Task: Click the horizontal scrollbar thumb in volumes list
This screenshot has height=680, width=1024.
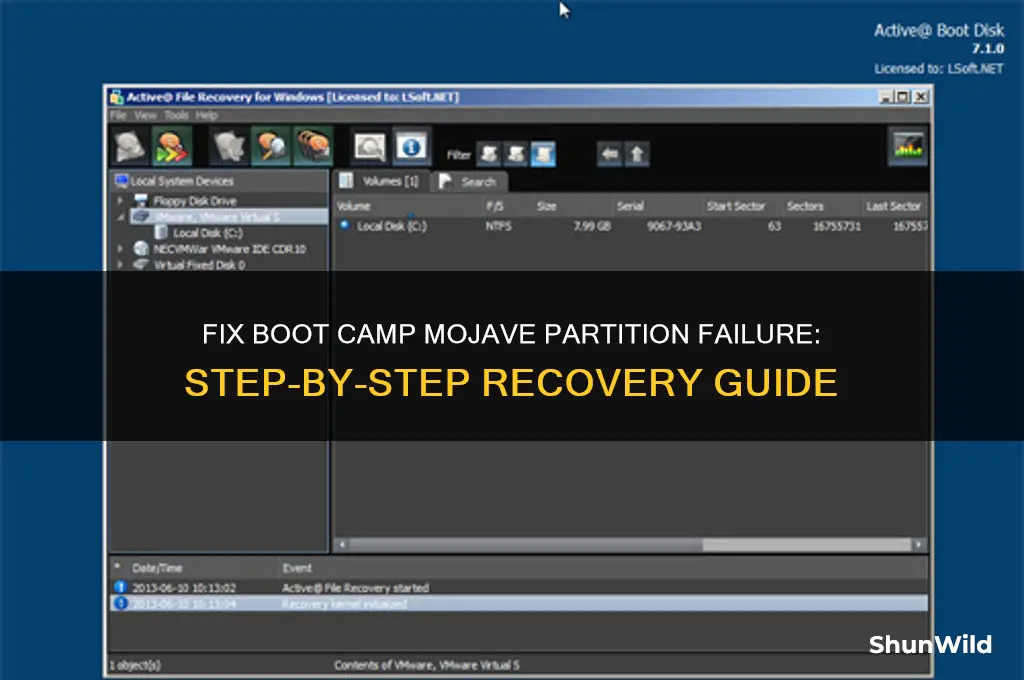Action: 807,545
